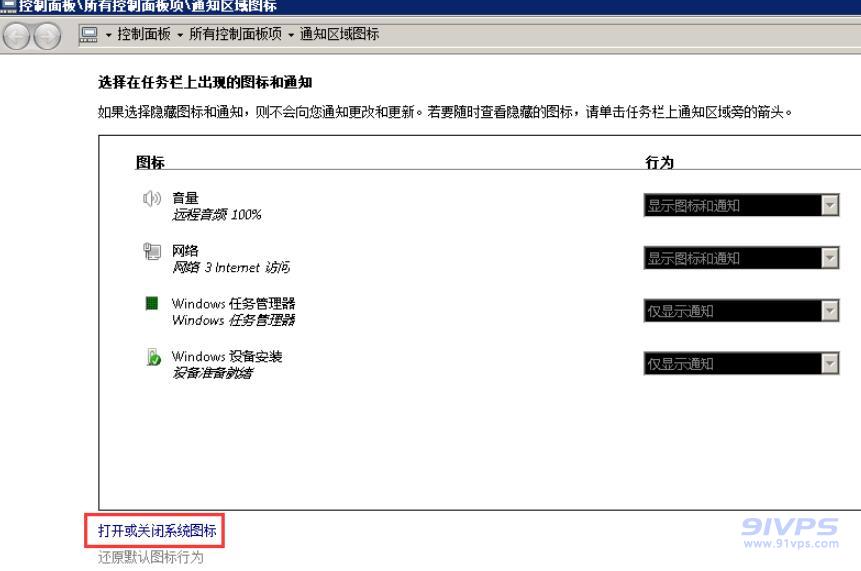
Task: Click the 行为 column header
Action: tap(659, 162)
